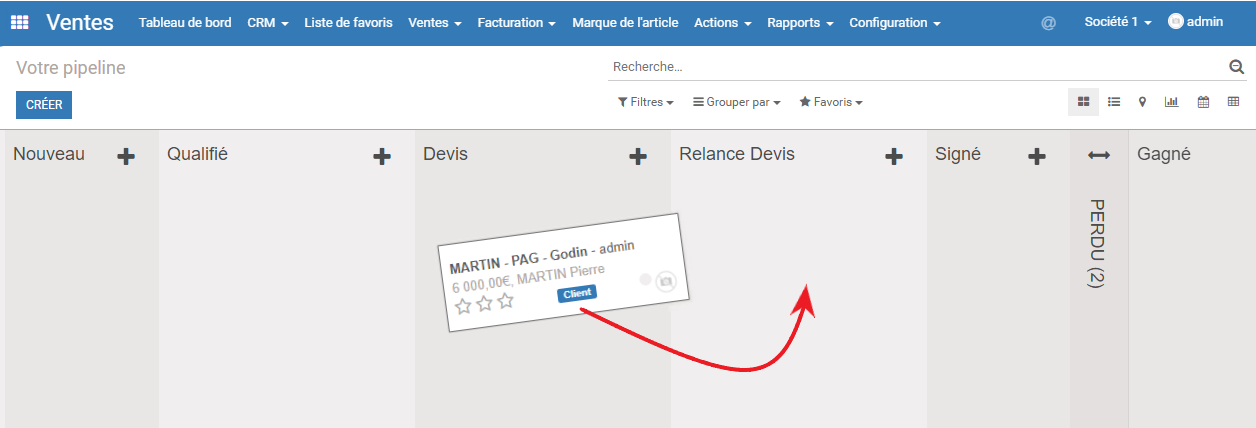Set first priority star on MARTIN card
The width and height of the screenshot is (1256, 428).
click(463, 306)
